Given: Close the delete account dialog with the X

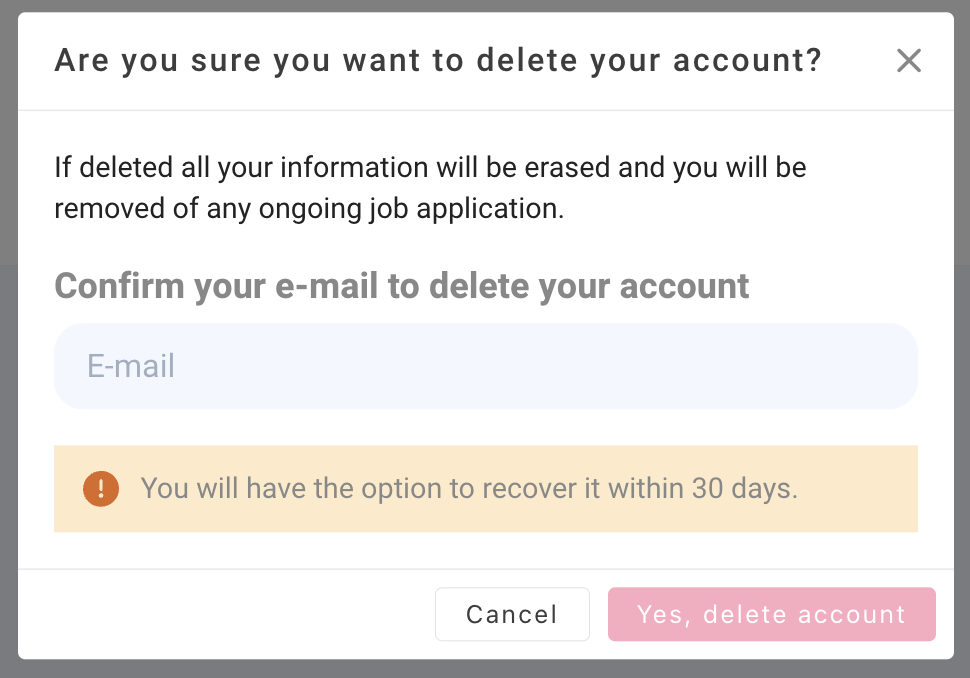Looking at the screenshot, I should tap(909, 61).
